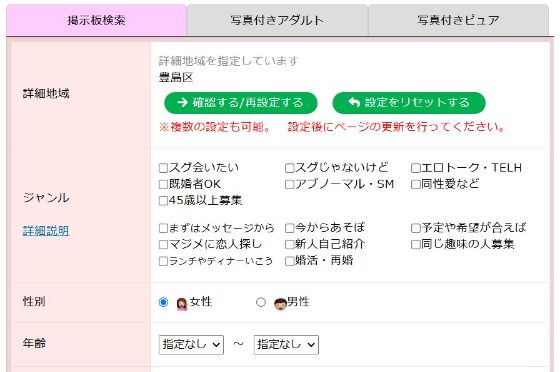This screenshot has height=372, width=560.
Task: Check the 既婚者OK checkbox
Action: pyautogui.click(x=163, y=184)
